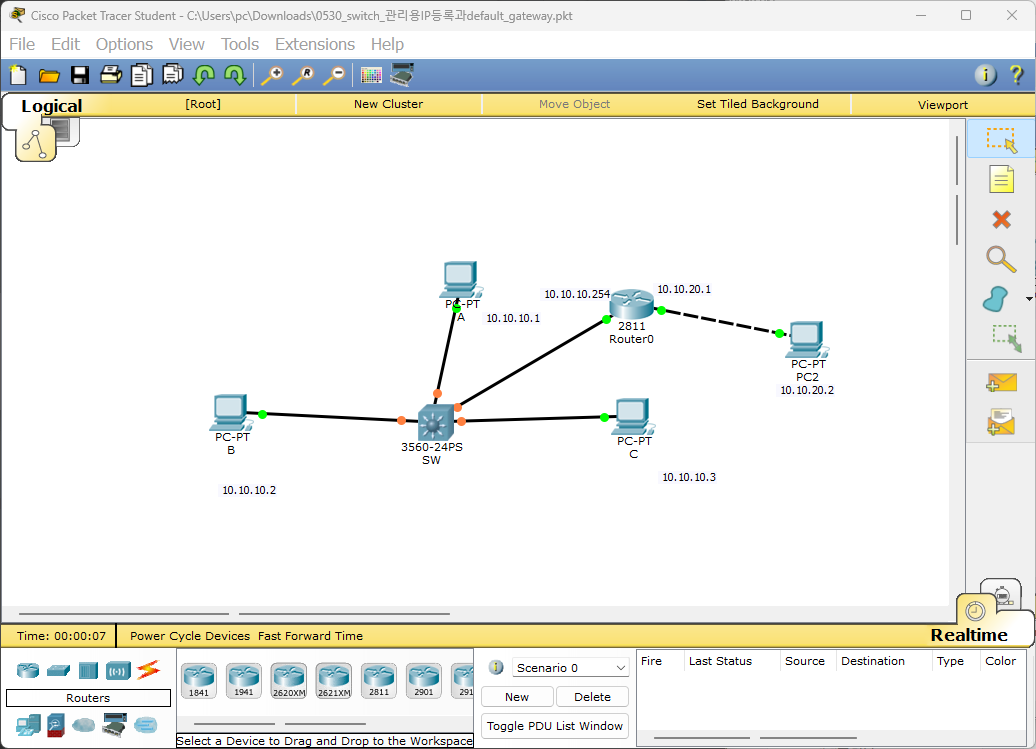1036x749 pixels.
Task: Choose the Resize Shape tool
Action: [x=1006, y=338]
